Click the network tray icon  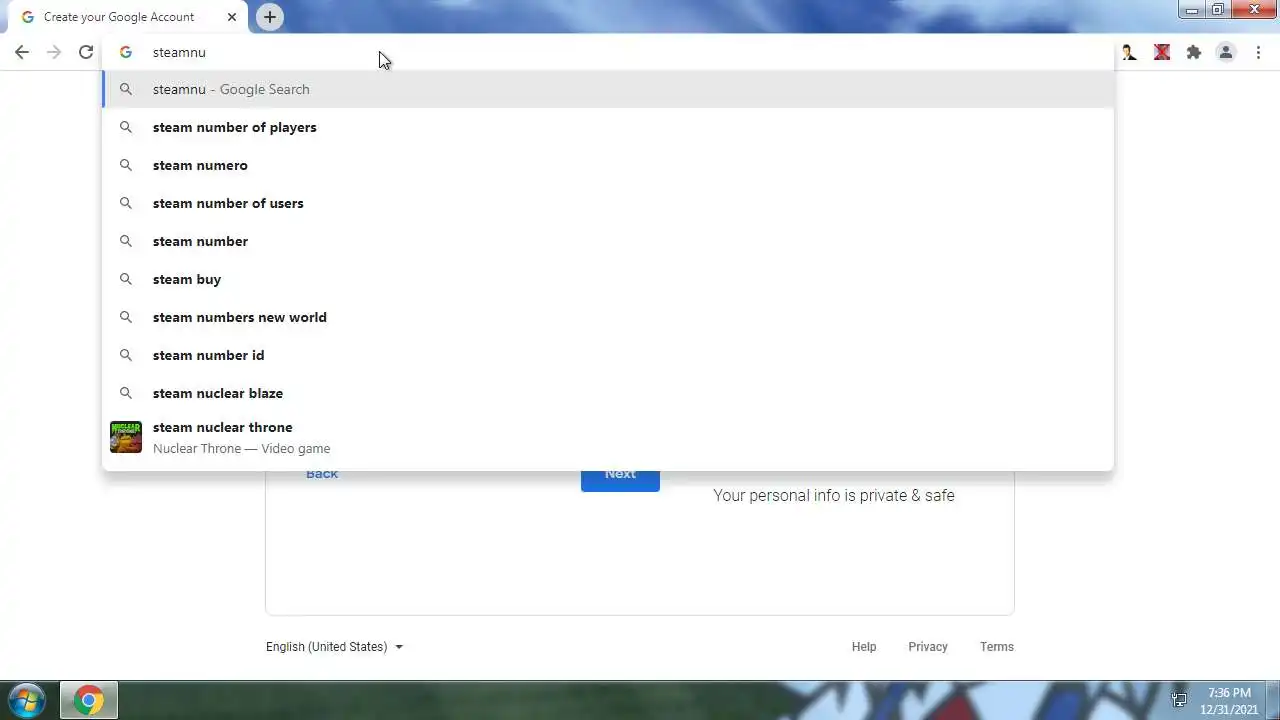click(1179, 701)
